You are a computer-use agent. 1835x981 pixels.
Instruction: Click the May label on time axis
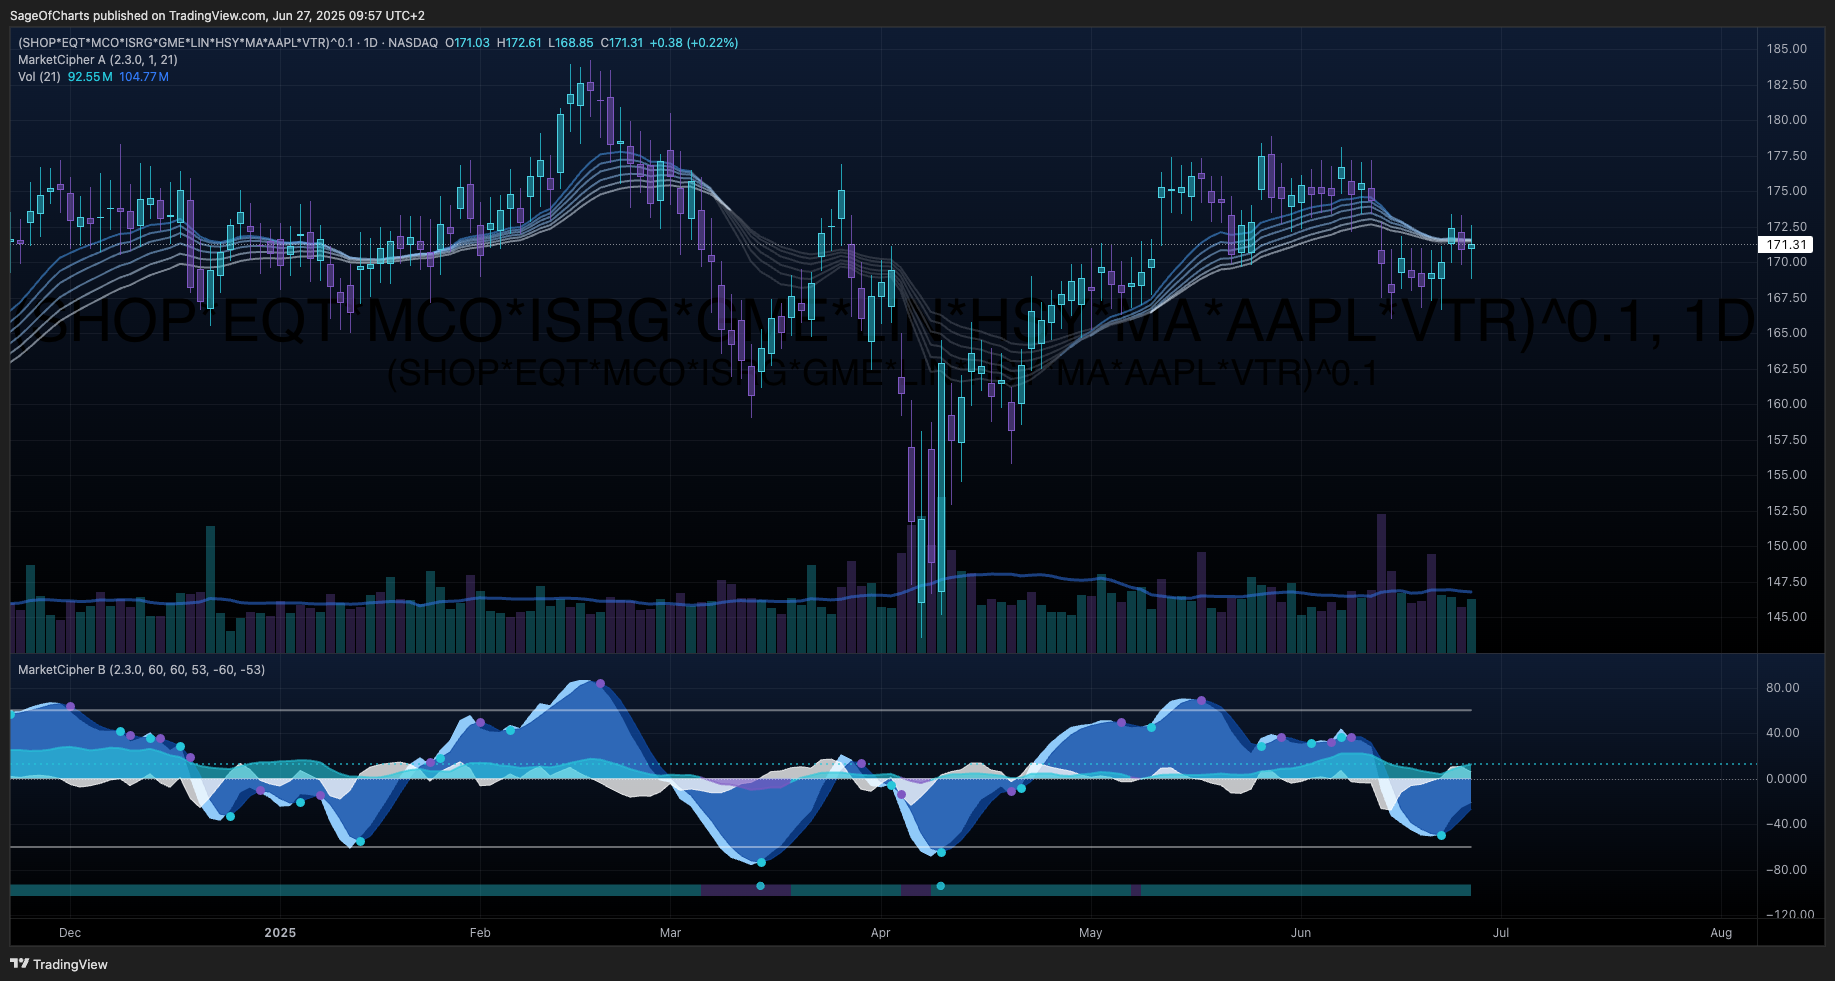pyautogui.click(x=1090, y=933)
